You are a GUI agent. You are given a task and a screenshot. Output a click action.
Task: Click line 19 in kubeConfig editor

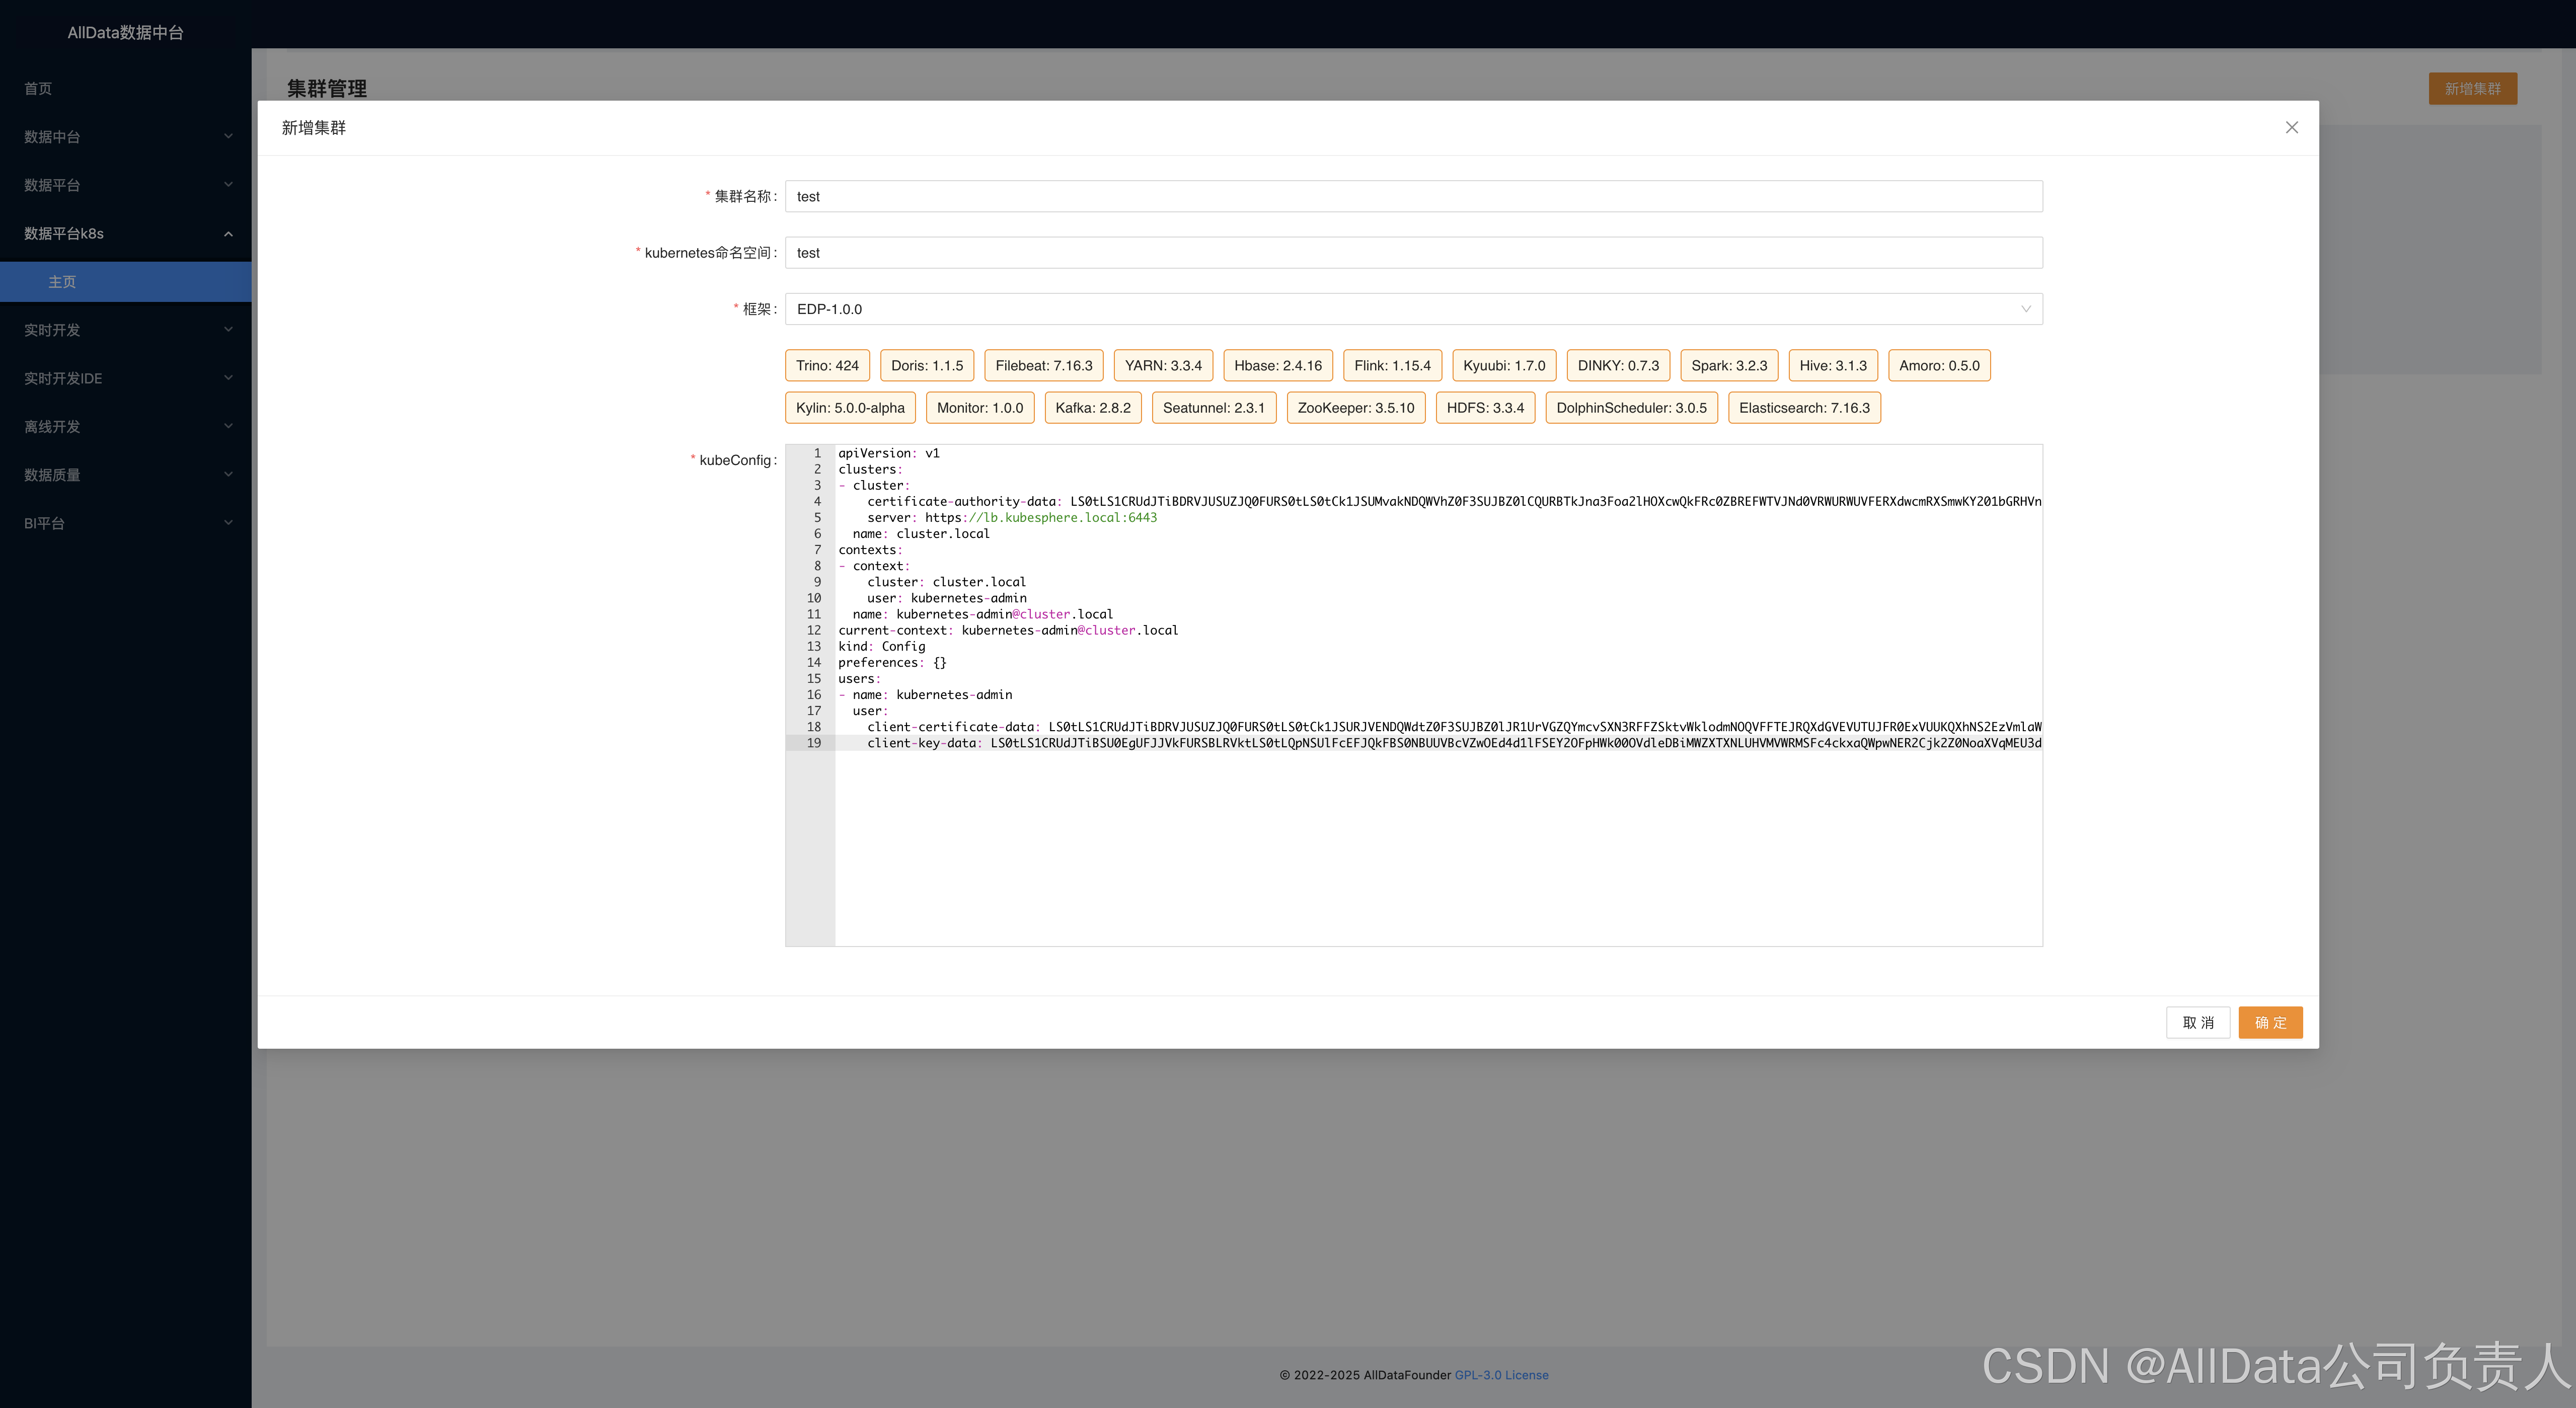click(x=1400, y=743)
